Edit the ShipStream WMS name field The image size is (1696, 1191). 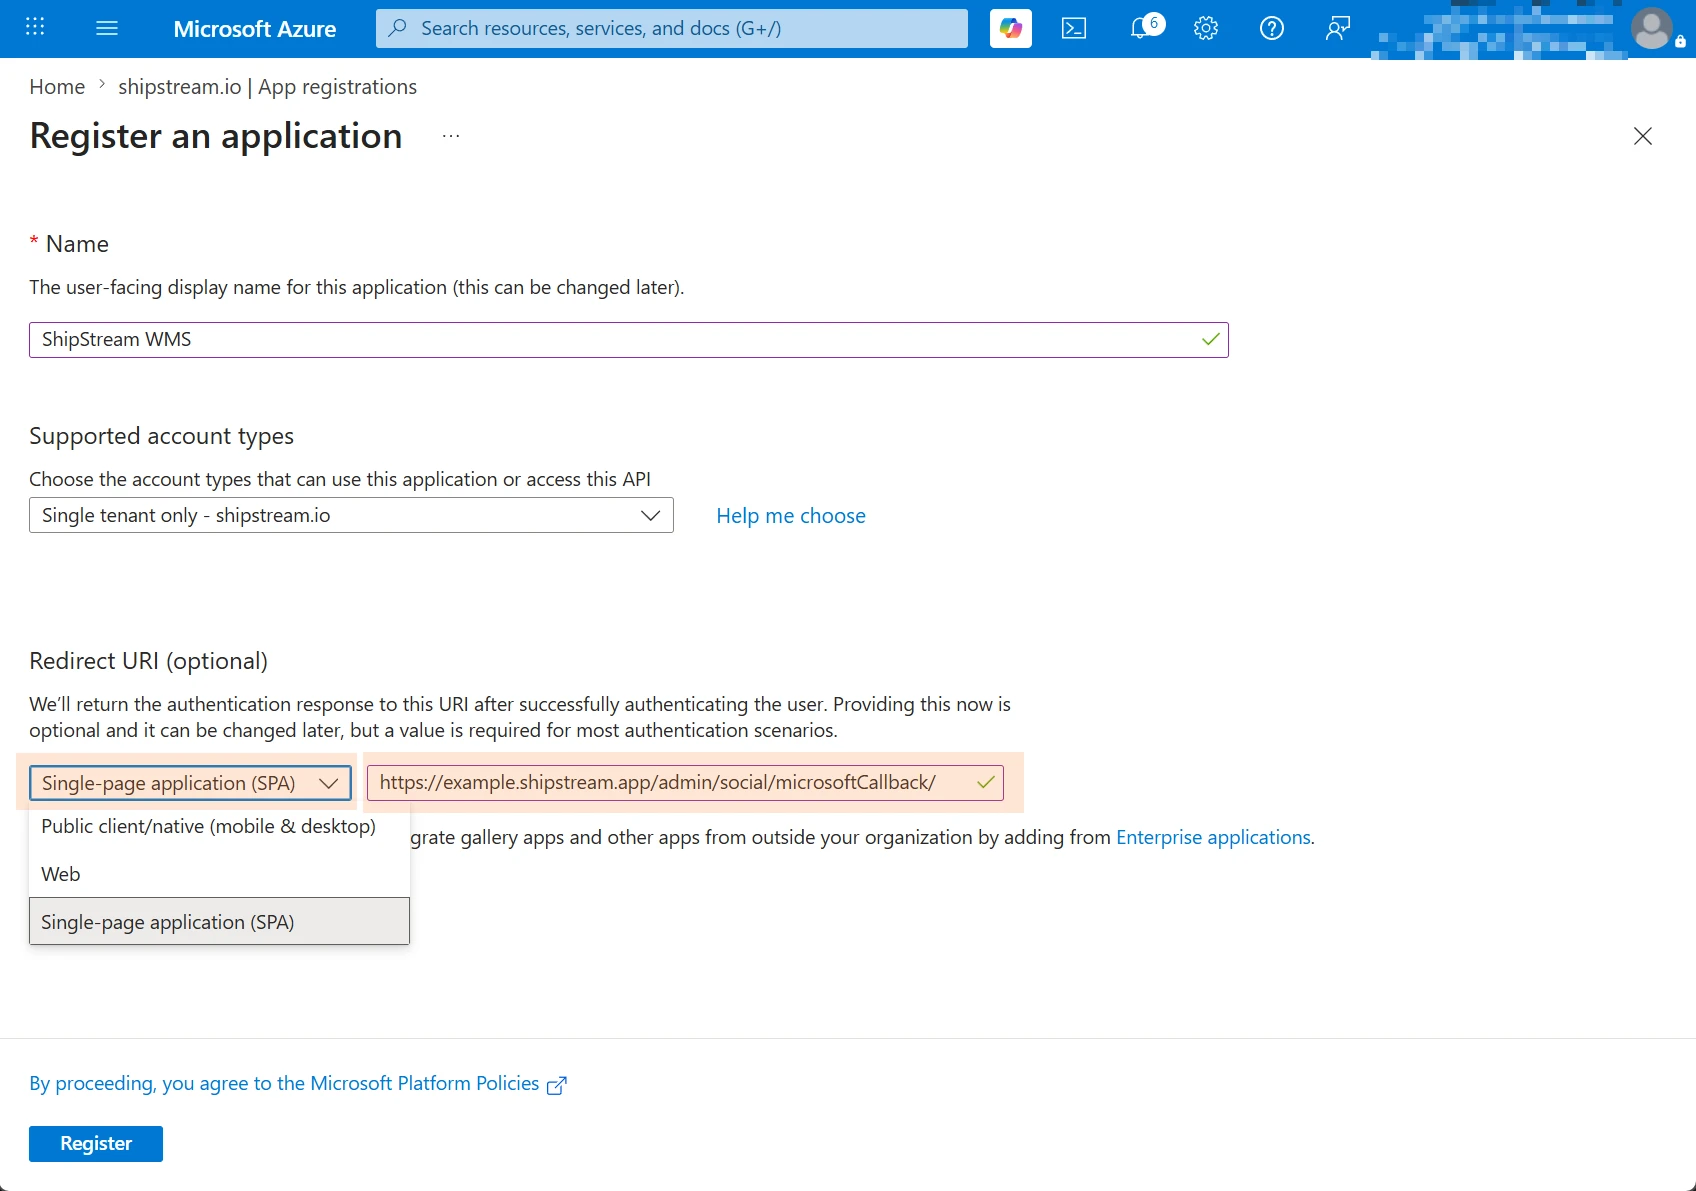tap(628, 340)
